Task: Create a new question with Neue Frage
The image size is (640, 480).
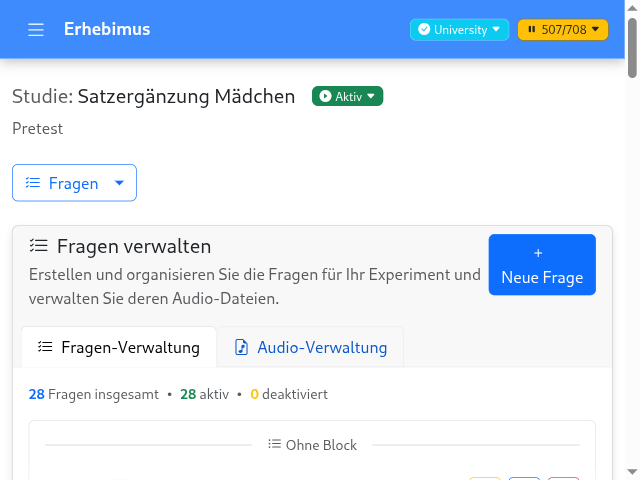Action: pos(542,266)
